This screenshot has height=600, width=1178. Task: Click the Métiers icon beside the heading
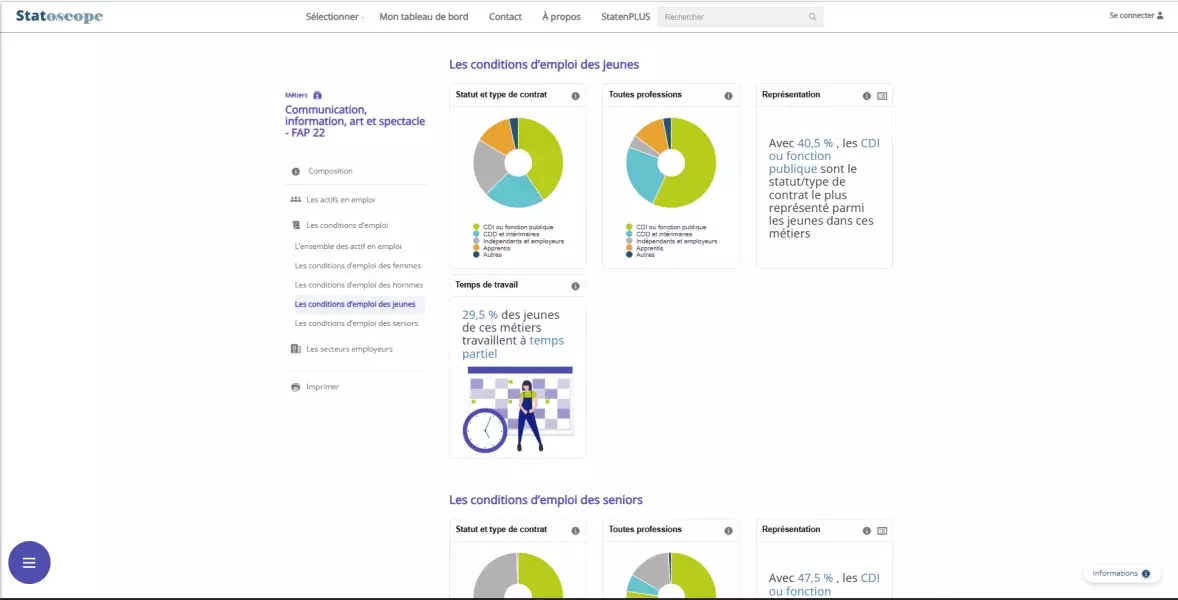pos(318,95)
